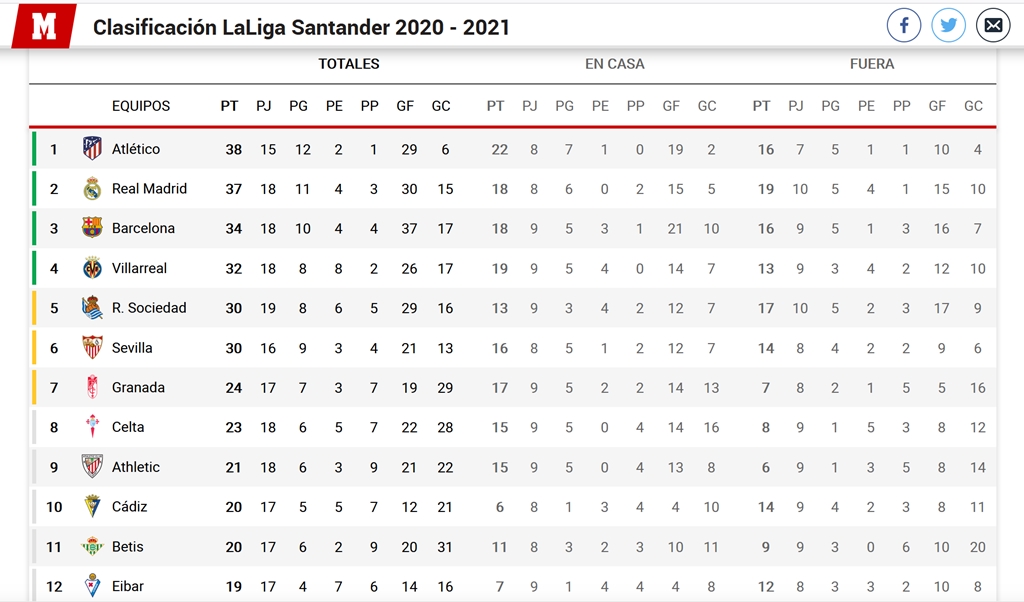The image size is (1024, 602).
Task: Click the Real Madrid club crest
Action: [92, 189]
